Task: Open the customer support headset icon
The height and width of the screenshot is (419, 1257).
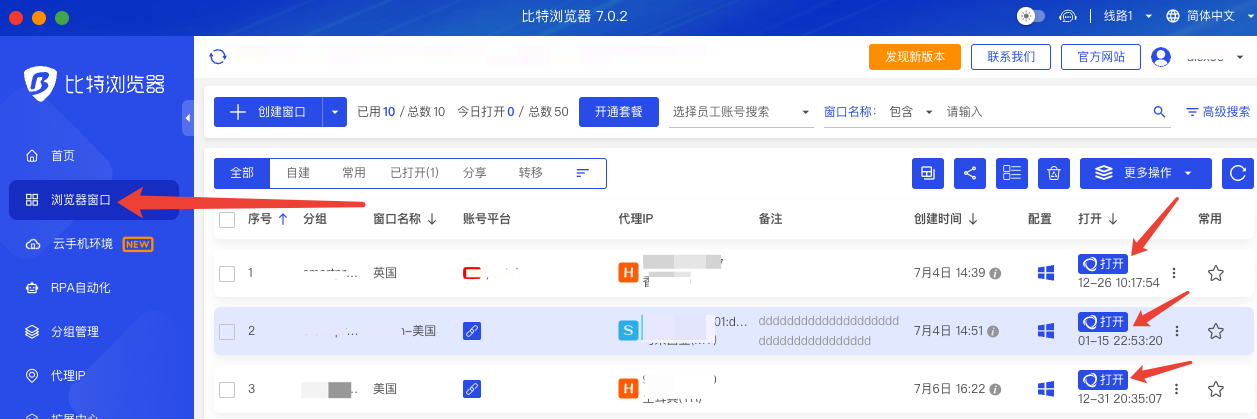Action: (1069, 16)
